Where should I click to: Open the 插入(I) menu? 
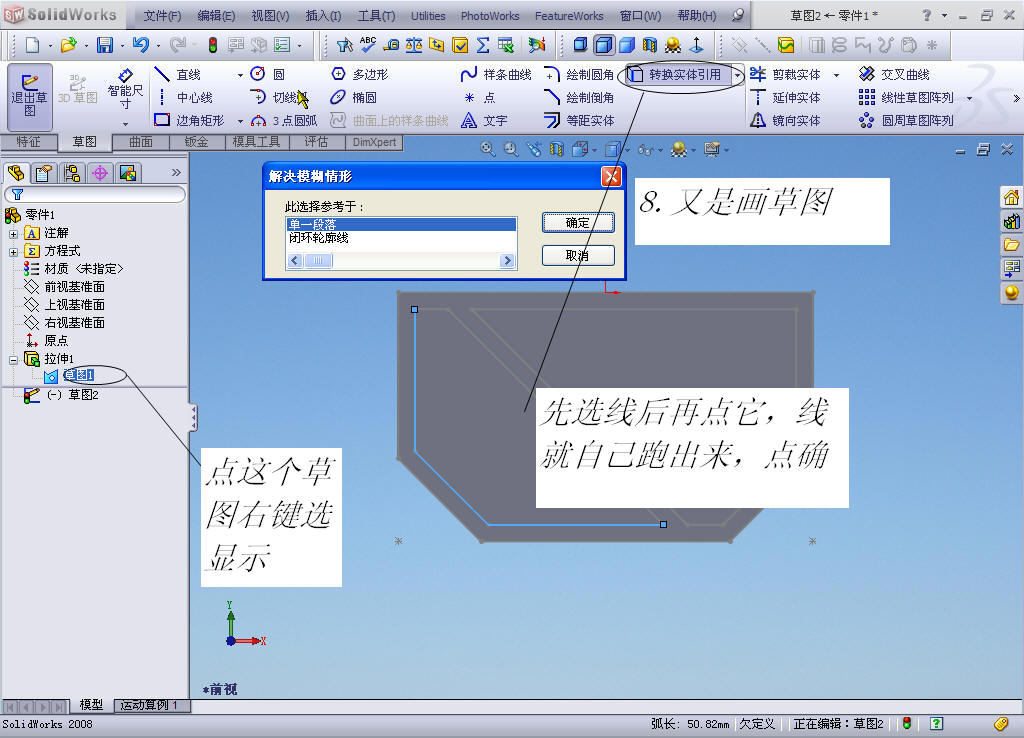323,16
